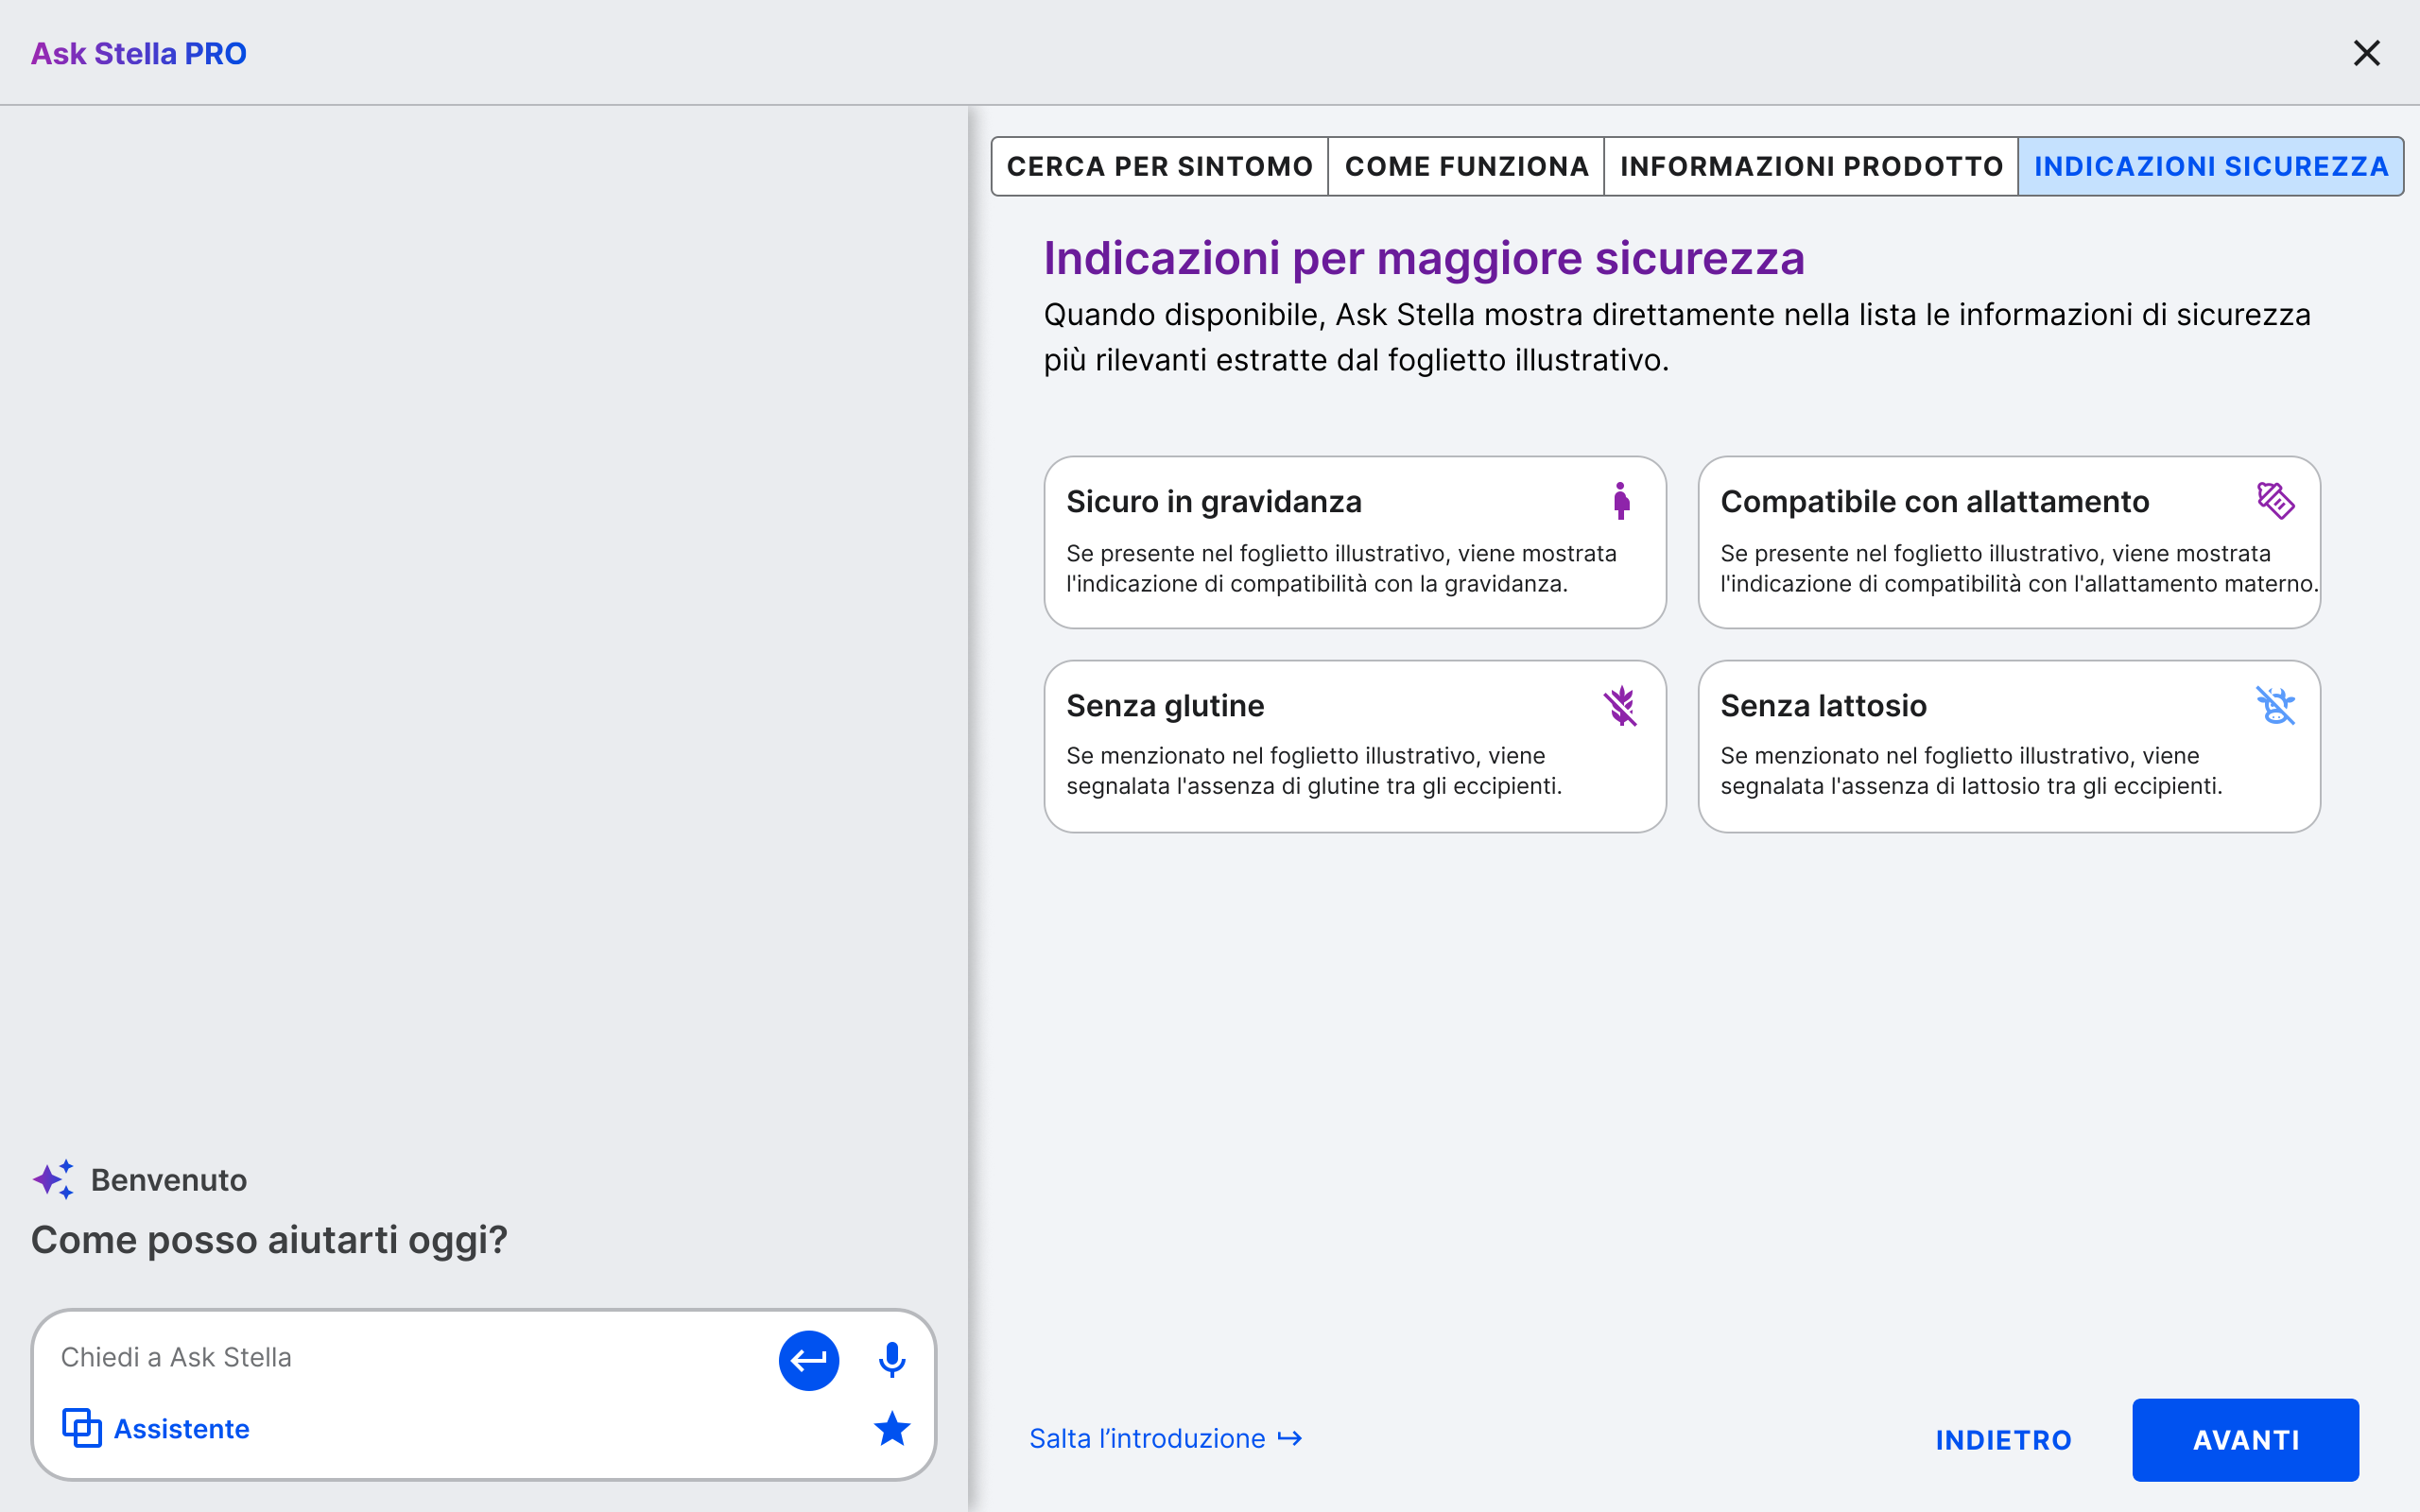Click the send arrow button
Screen dimensions: 2420x1512
[808, 1360]
